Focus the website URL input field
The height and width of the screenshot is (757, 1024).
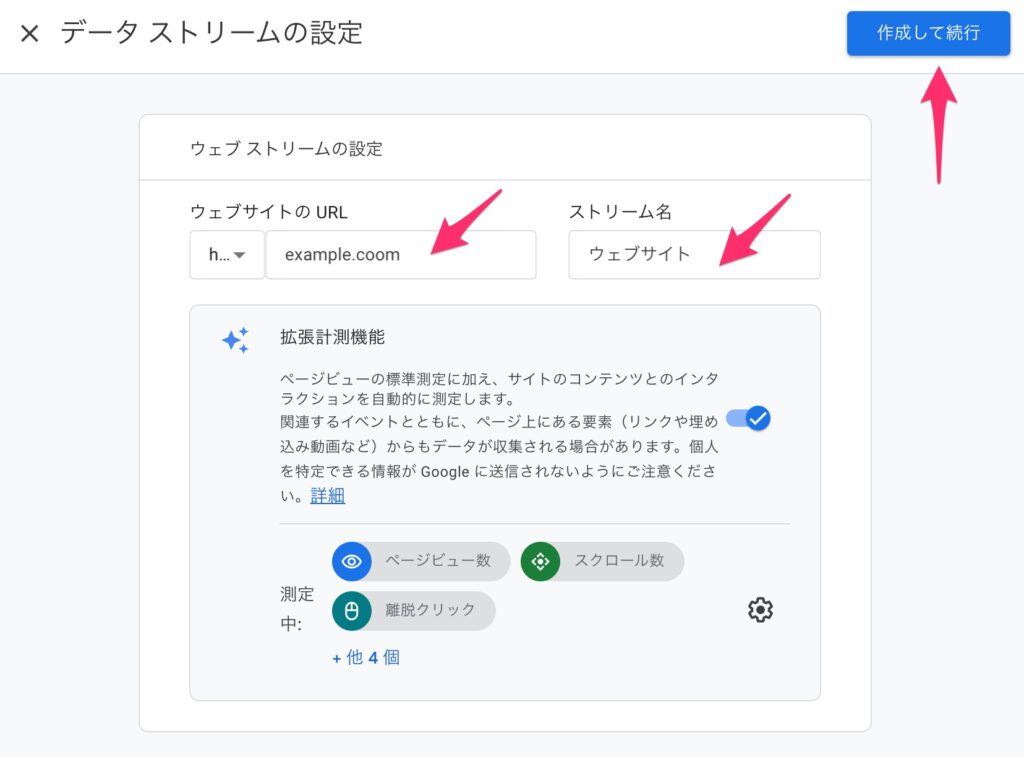400,255
